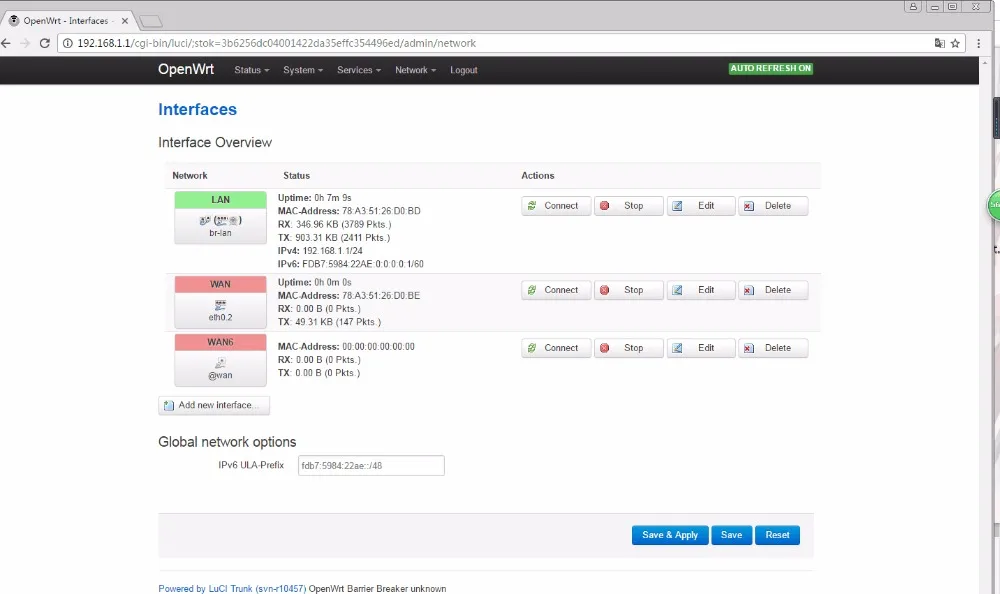Open the Chrome user profile button

pyautogui.click(x=913, y=6)
